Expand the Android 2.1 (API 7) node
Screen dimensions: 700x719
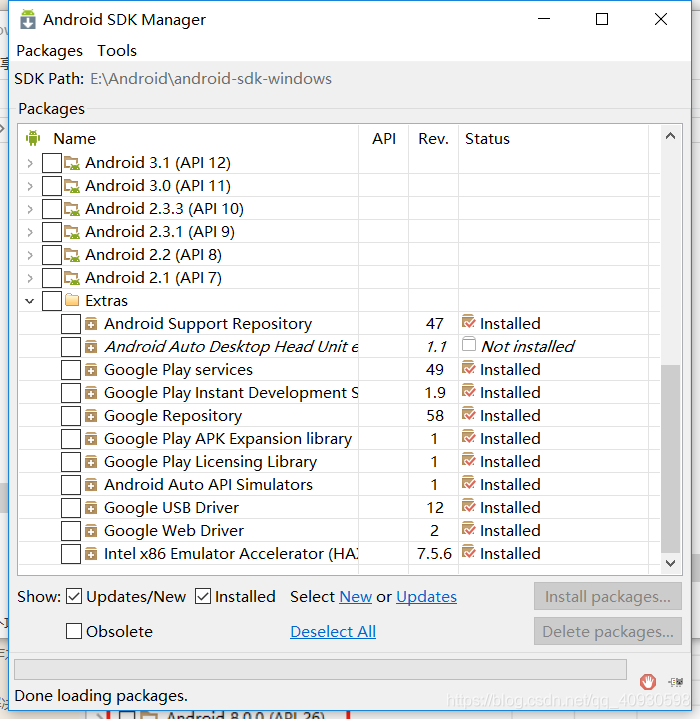[30, 278]
